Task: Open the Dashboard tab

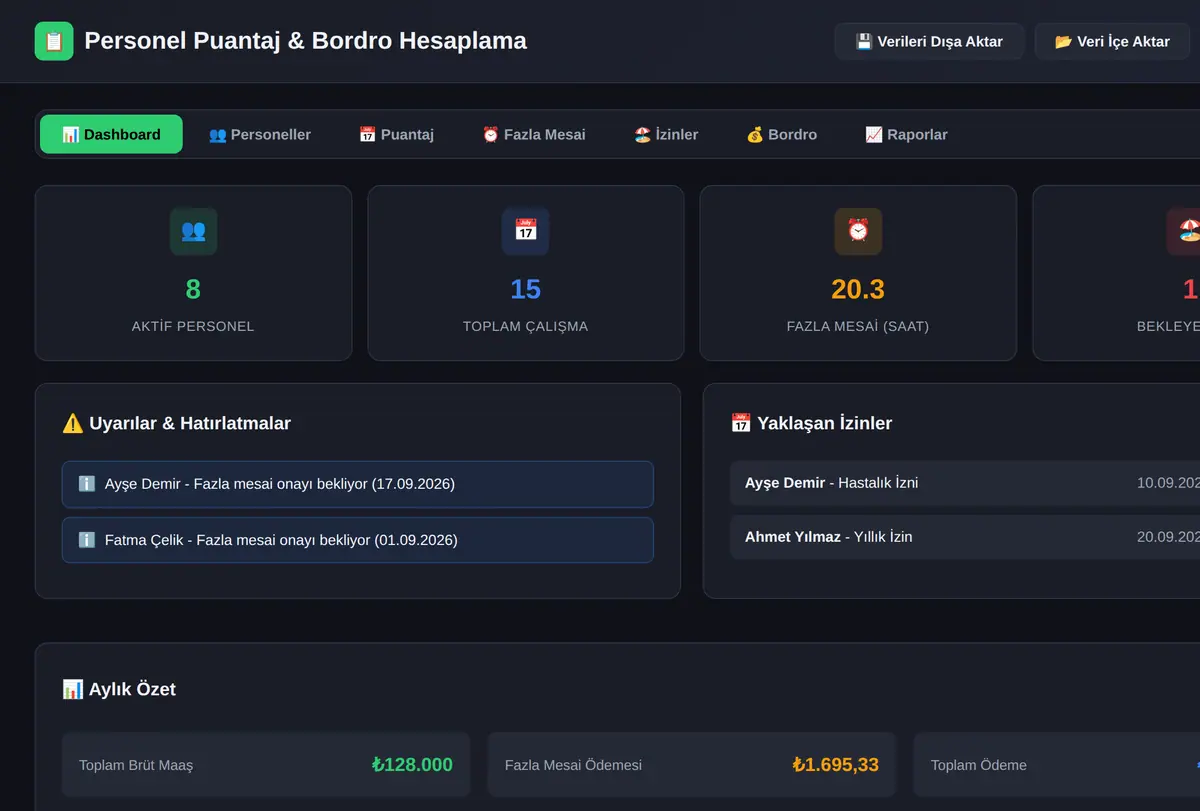Action: [111, 134]
